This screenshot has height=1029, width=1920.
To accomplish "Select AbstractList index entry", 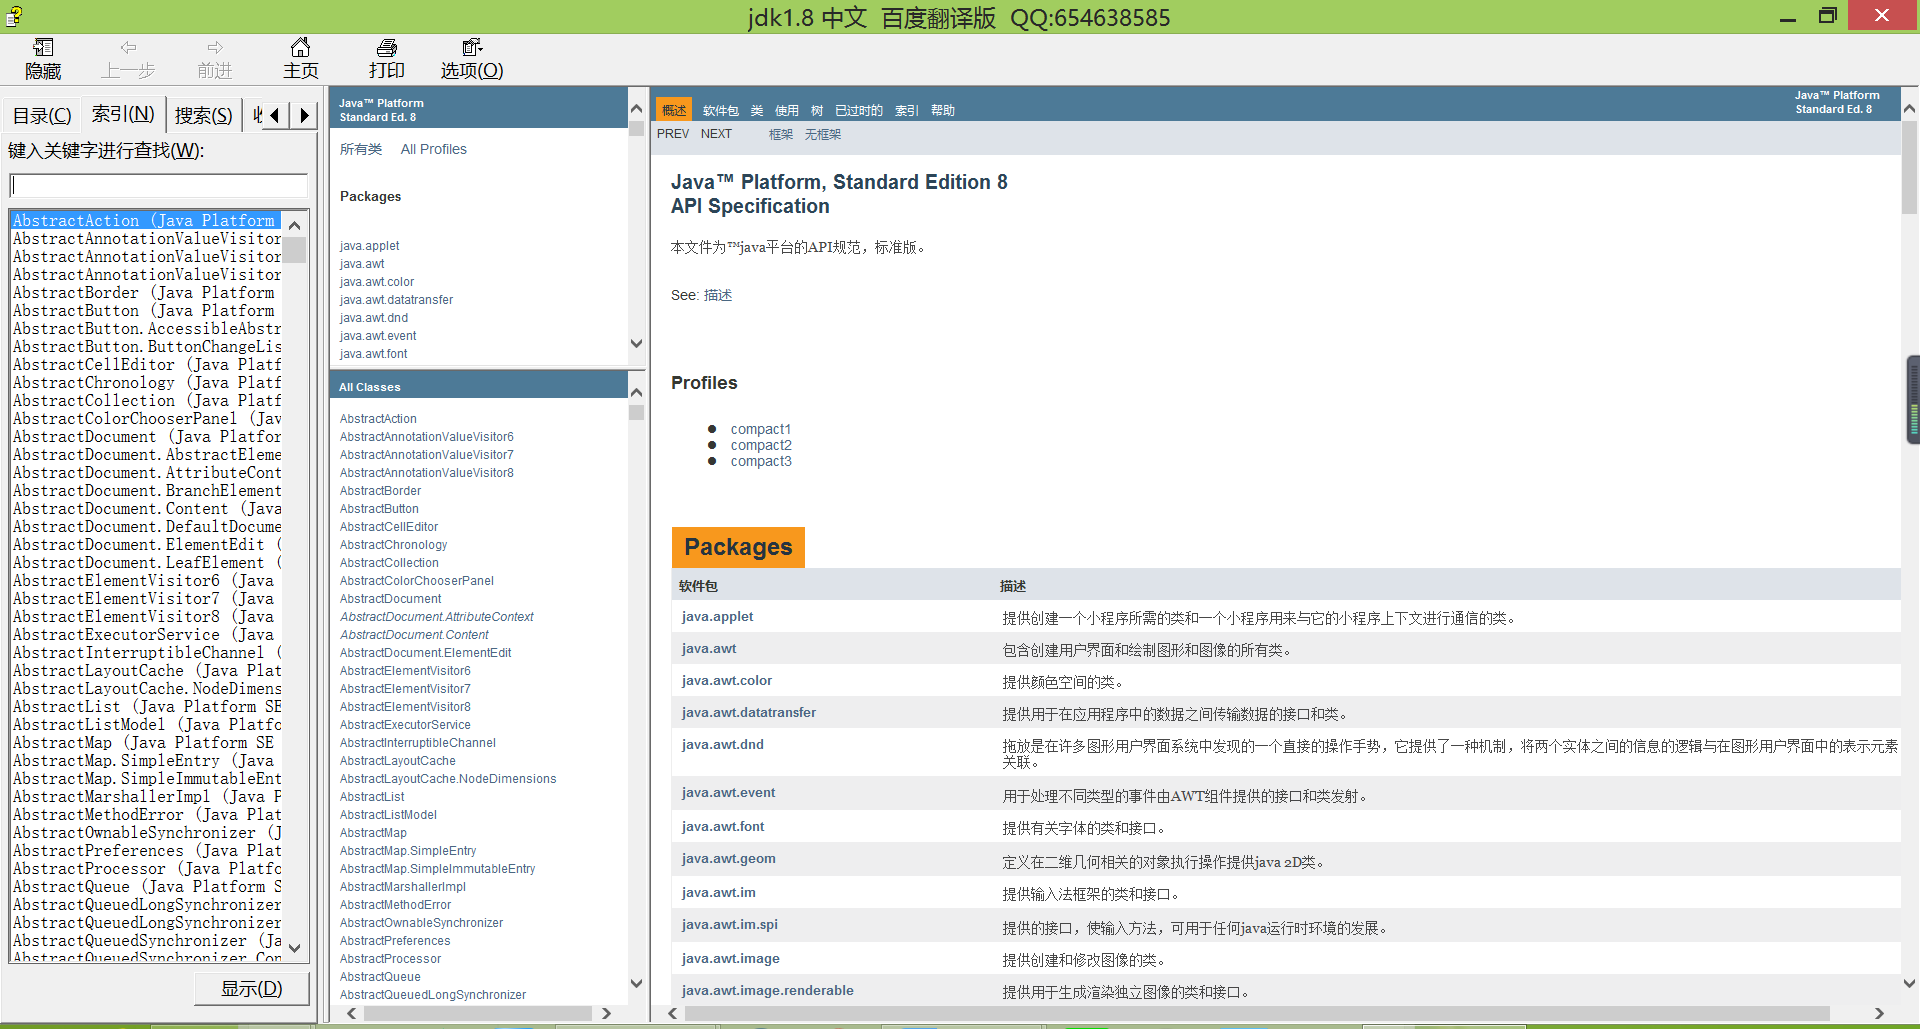I will coord(146,706).
